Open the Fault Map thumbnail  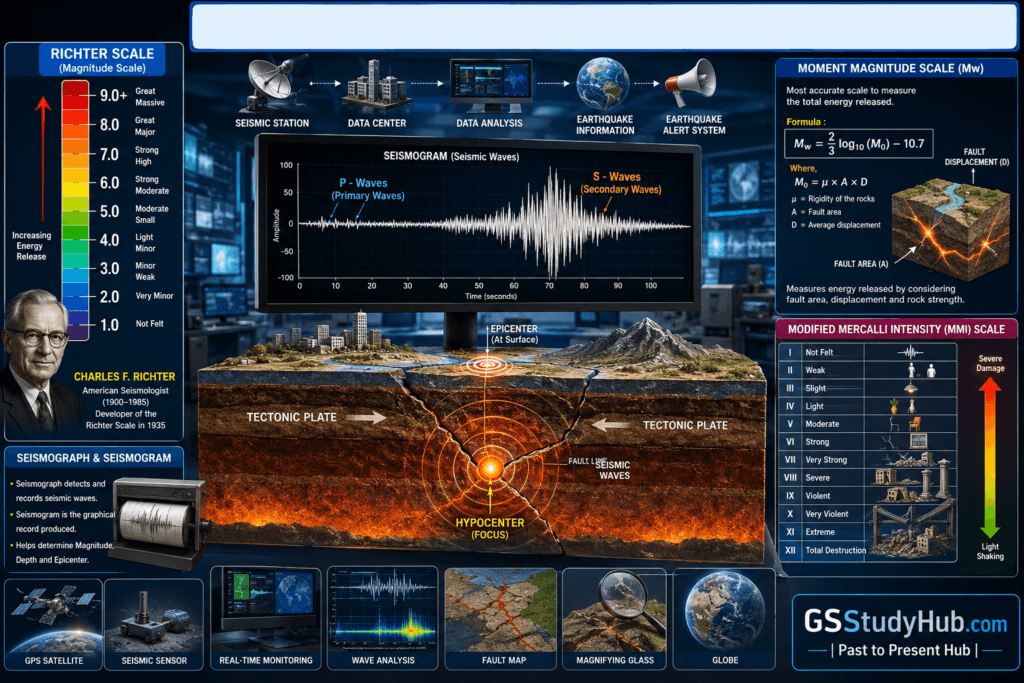(501, 618)
